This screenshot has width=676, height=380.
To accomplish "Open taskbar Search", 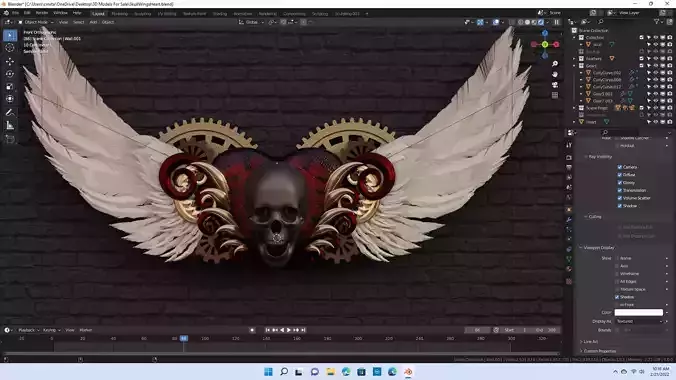I will pos(284,372).
